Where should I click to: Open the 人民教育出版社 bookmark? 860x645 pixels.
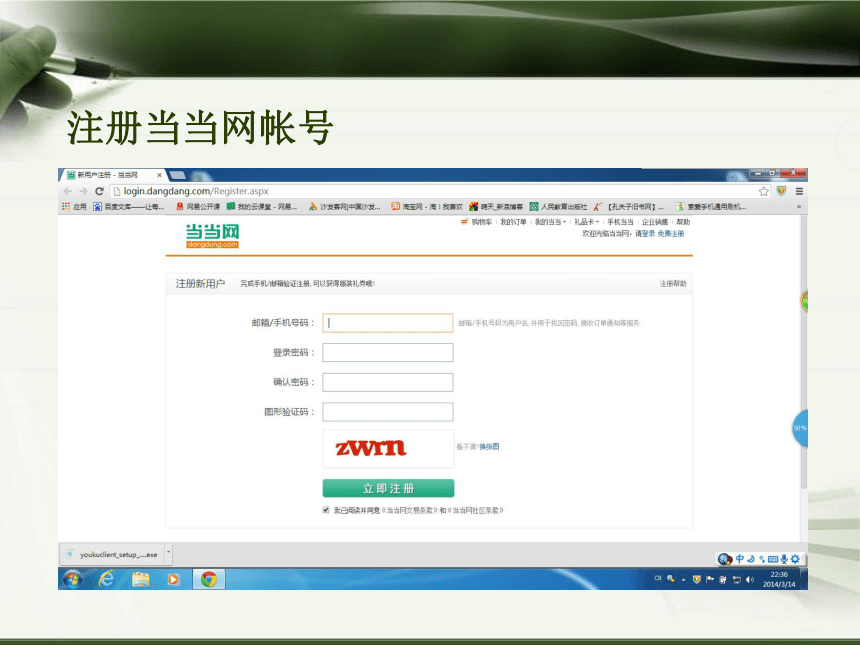[558, 207]
